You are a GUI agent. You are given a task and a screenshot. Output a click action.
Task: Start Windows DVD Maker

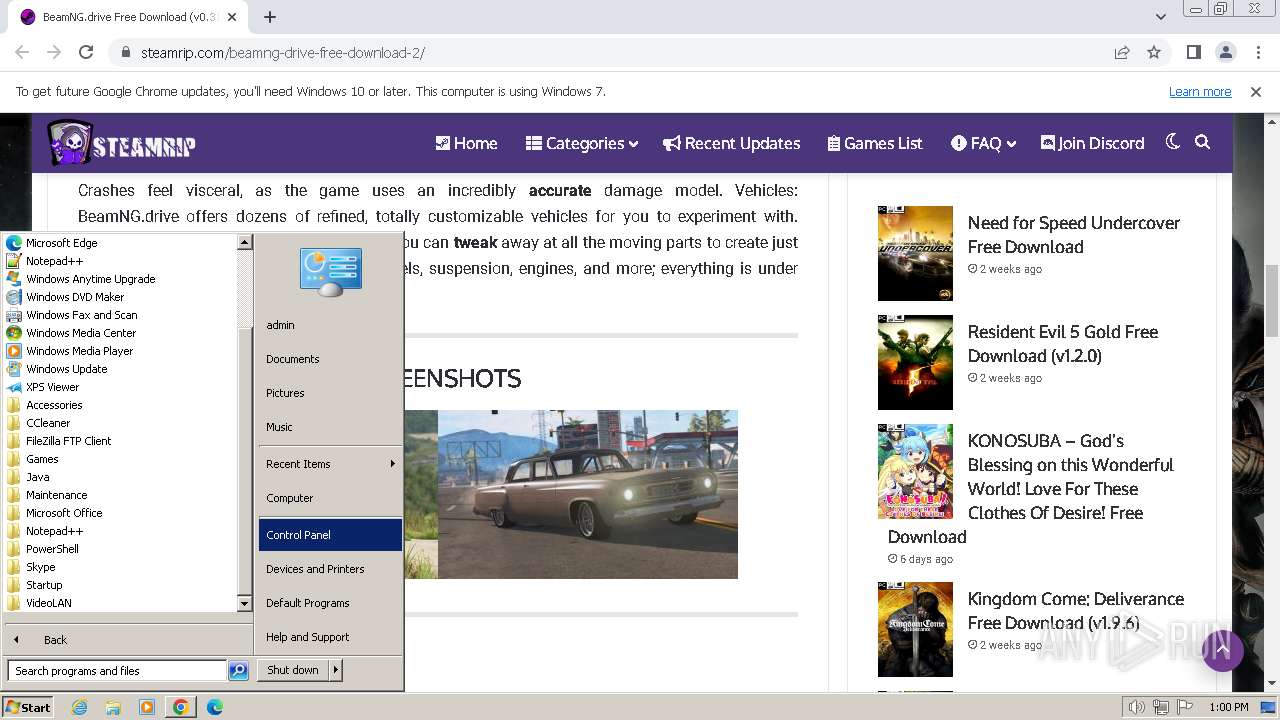point(75,297)
